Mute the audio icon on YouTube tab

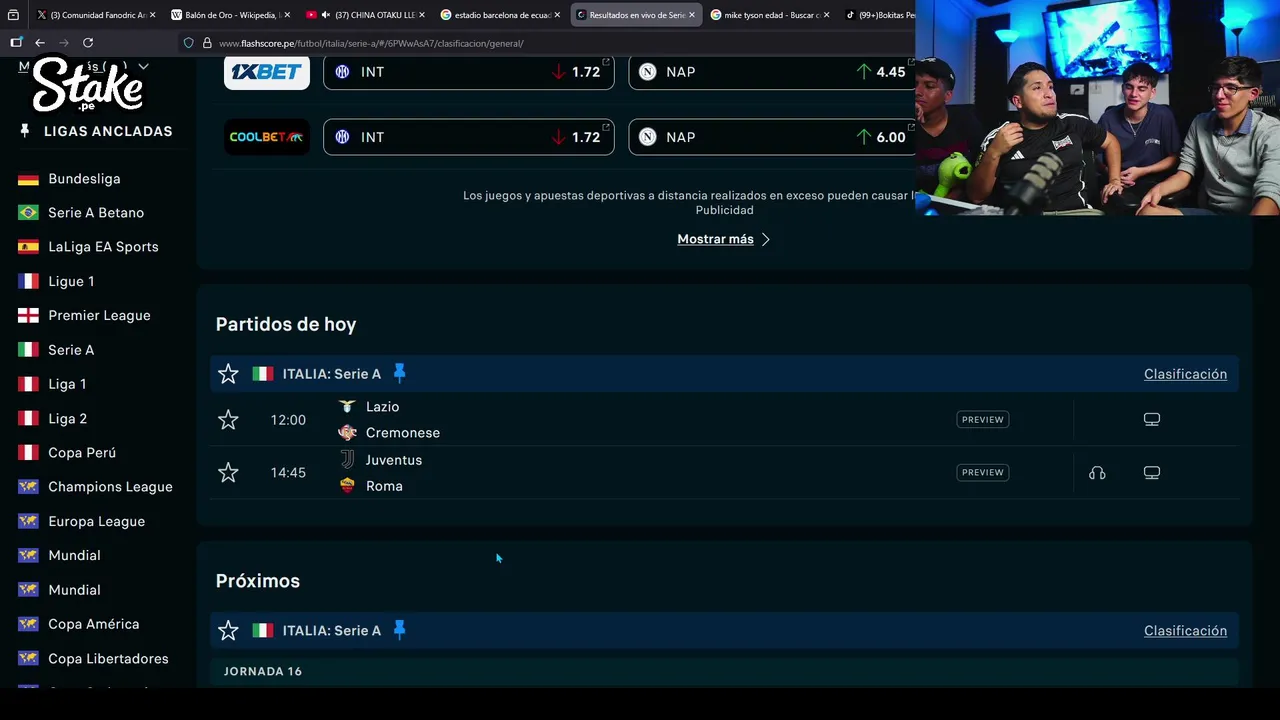point(326,15)
